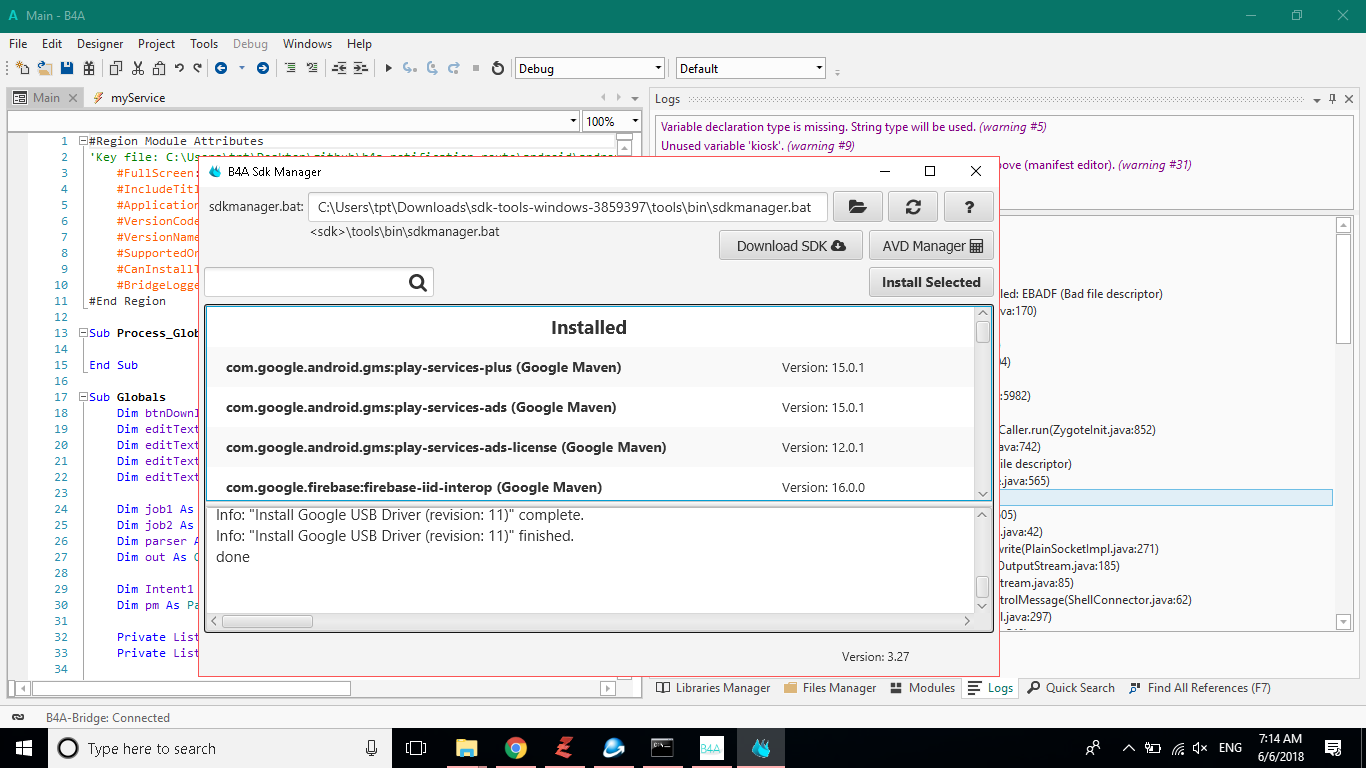
Task: Navigate forward with the blue arrow
Action: point(263,68)
